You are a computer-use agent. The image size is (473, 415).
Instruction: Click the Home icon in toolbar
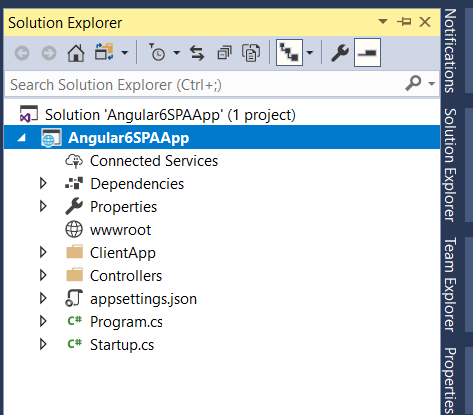coord(76,53)
